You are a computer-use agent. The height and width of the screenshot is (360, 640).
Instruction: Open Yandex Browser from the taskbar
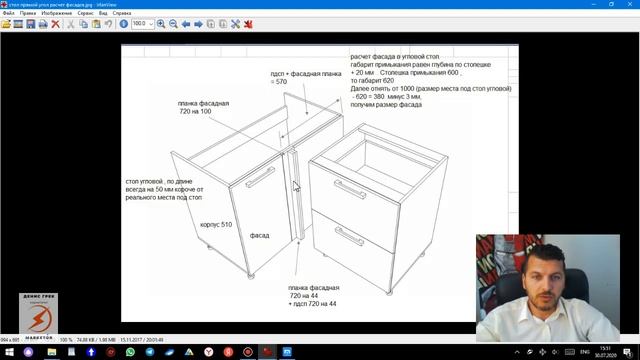pos(209,352)
